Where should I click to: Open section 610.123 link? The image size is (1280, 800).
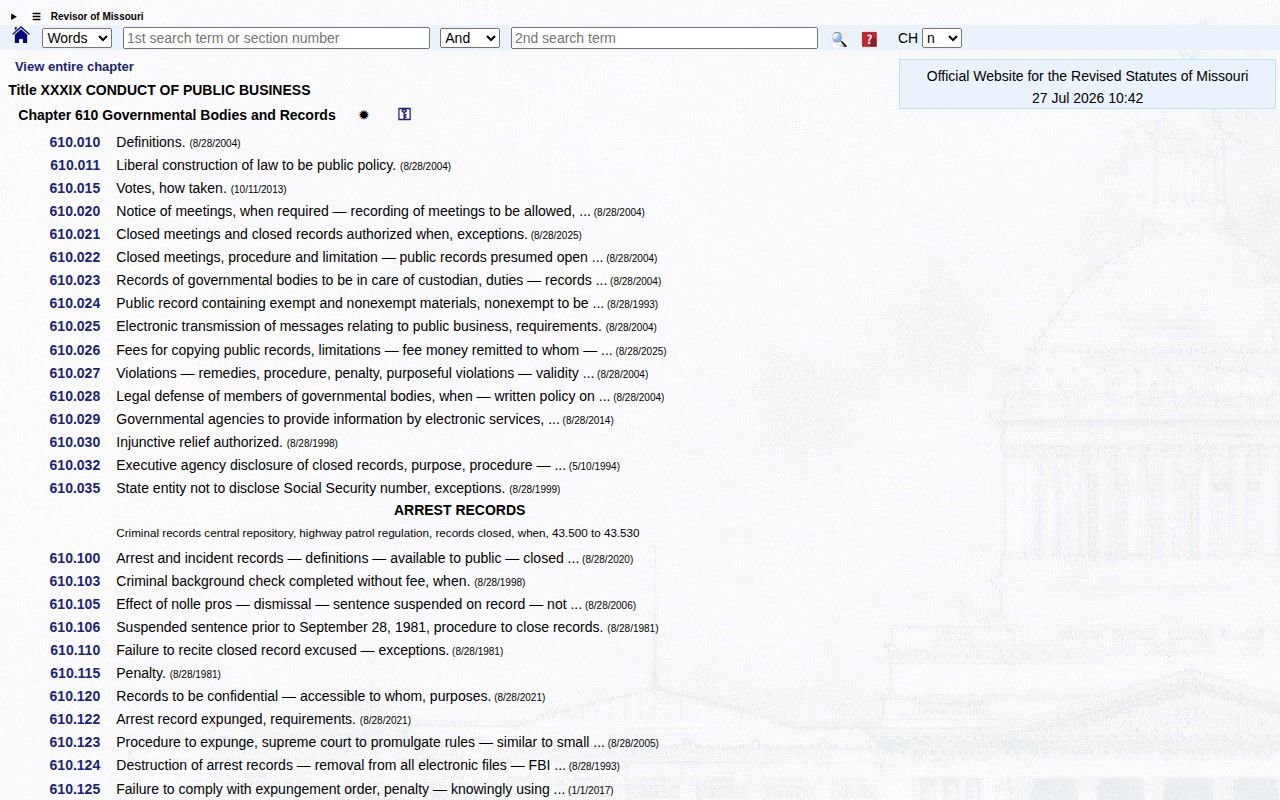[x=75, y=742]
